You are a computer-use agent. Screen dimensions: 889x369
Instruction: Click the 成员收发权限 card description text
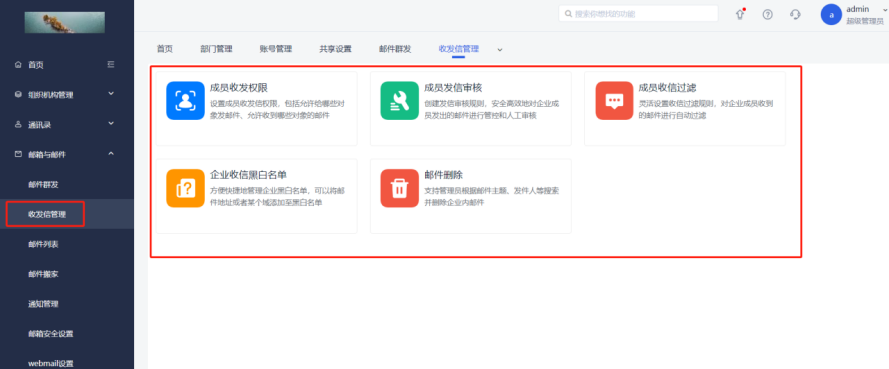[x=278, y=109]
